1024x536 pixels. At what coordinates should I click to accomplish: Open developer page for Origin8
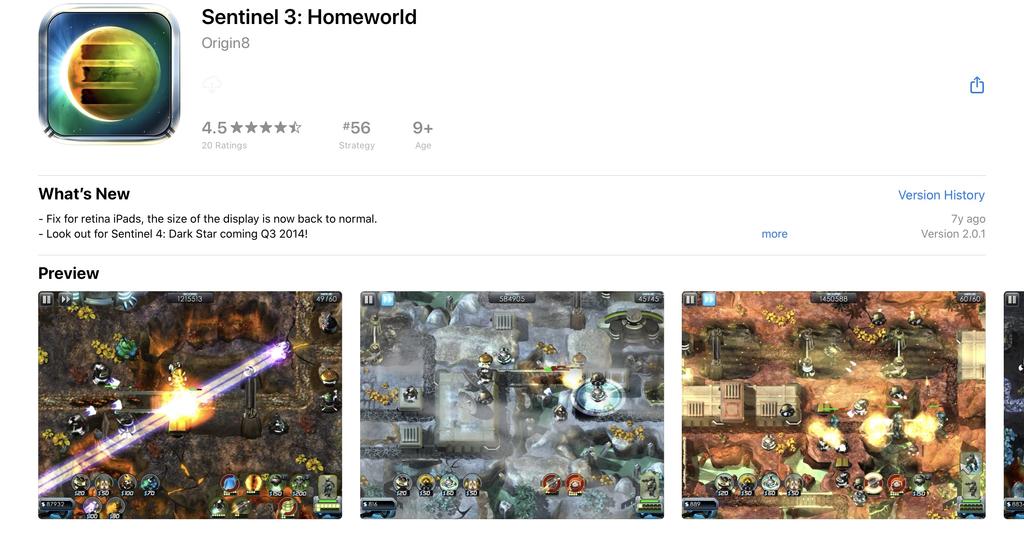(225, 43)
